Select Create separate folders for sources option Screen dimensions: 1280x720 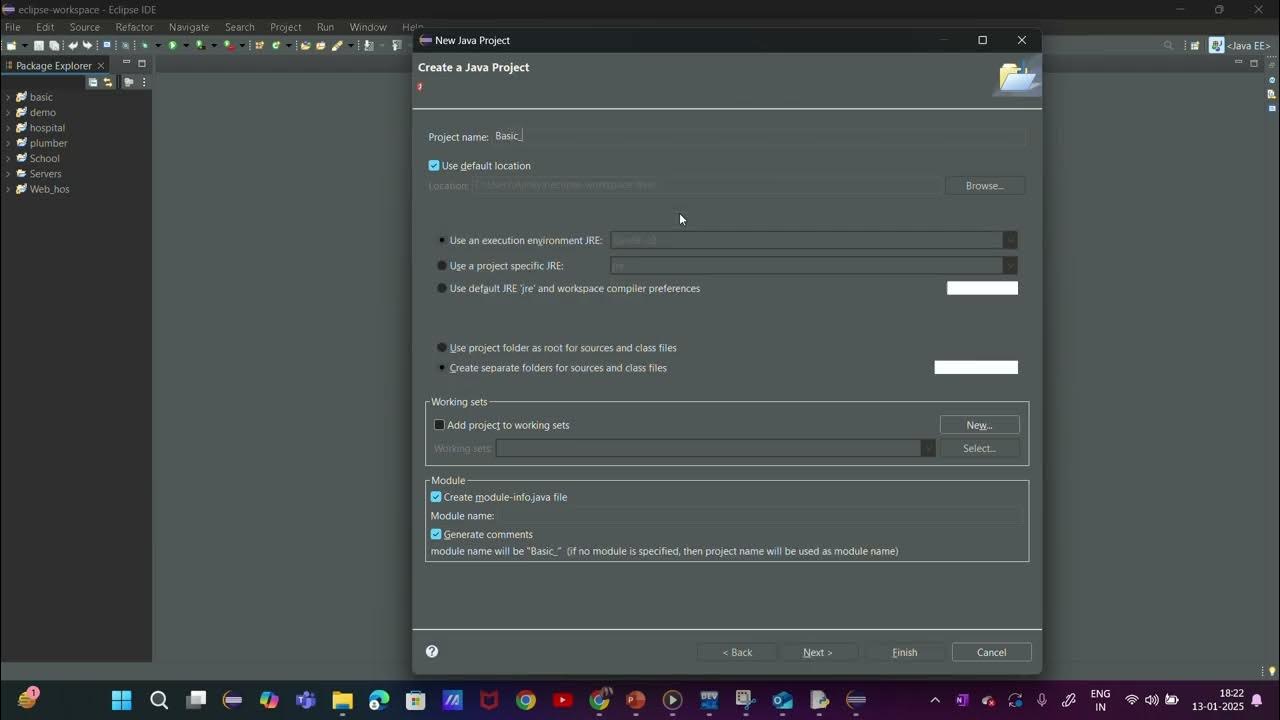point(442,367)
